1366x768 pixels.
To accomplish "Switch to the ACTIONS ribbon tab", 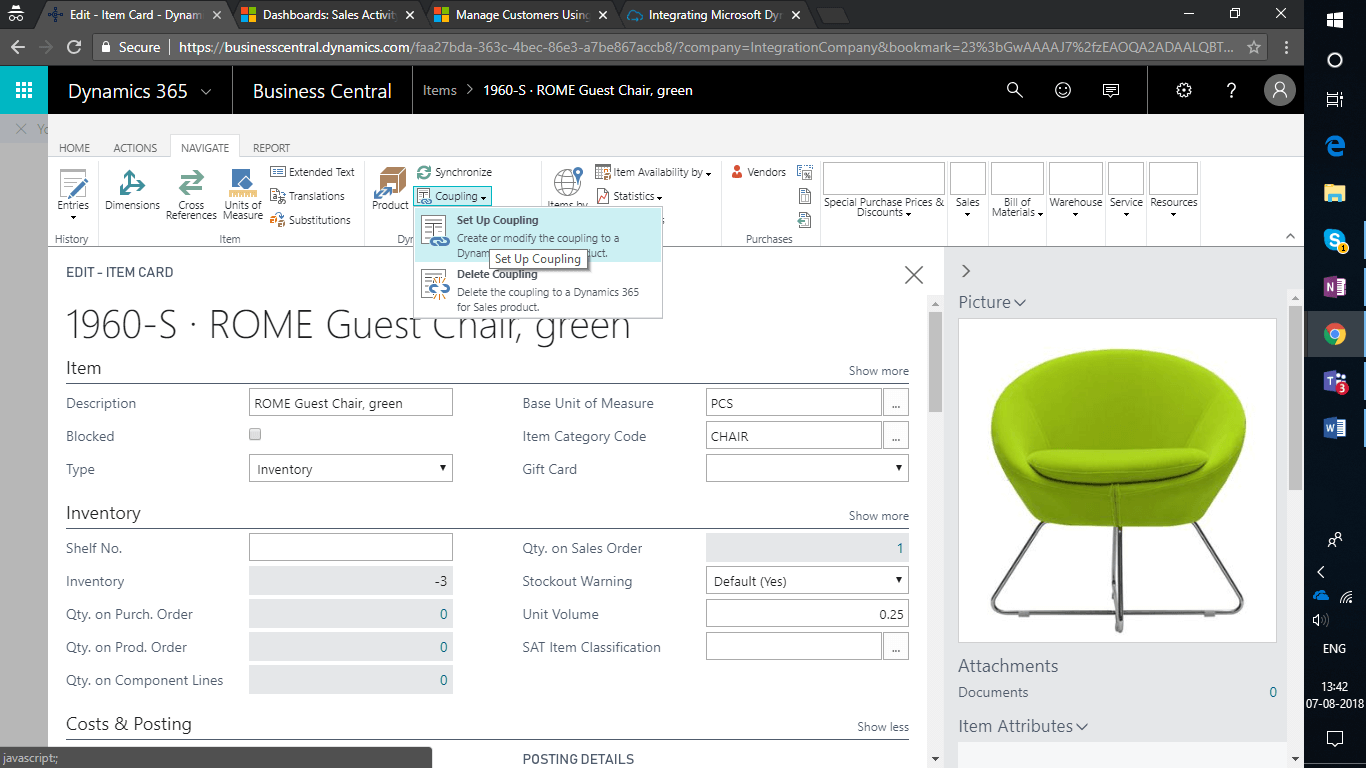I will (135, 148).
